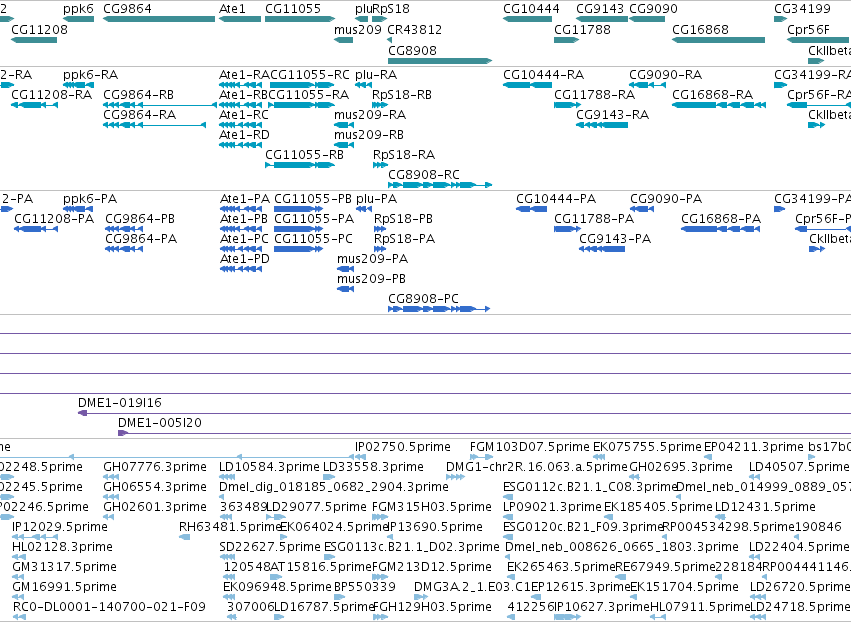The width and height of the screenshot is (851, 622).
Task: Select the IP12029.5prime EST label
Action: [x=60, y=527]
